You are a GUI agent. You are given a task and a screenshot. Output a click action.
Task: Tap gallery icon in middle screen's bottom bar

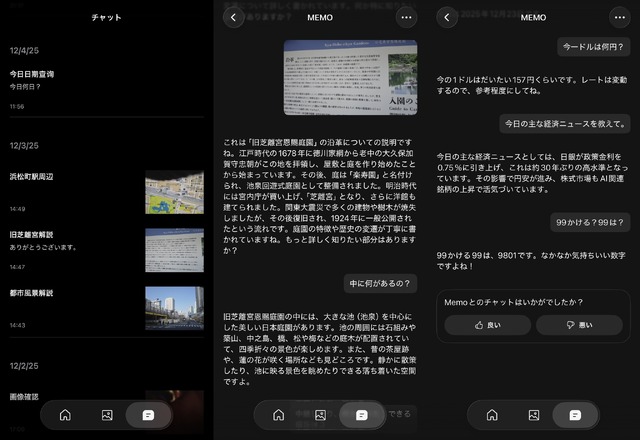(x=320, y=414)
